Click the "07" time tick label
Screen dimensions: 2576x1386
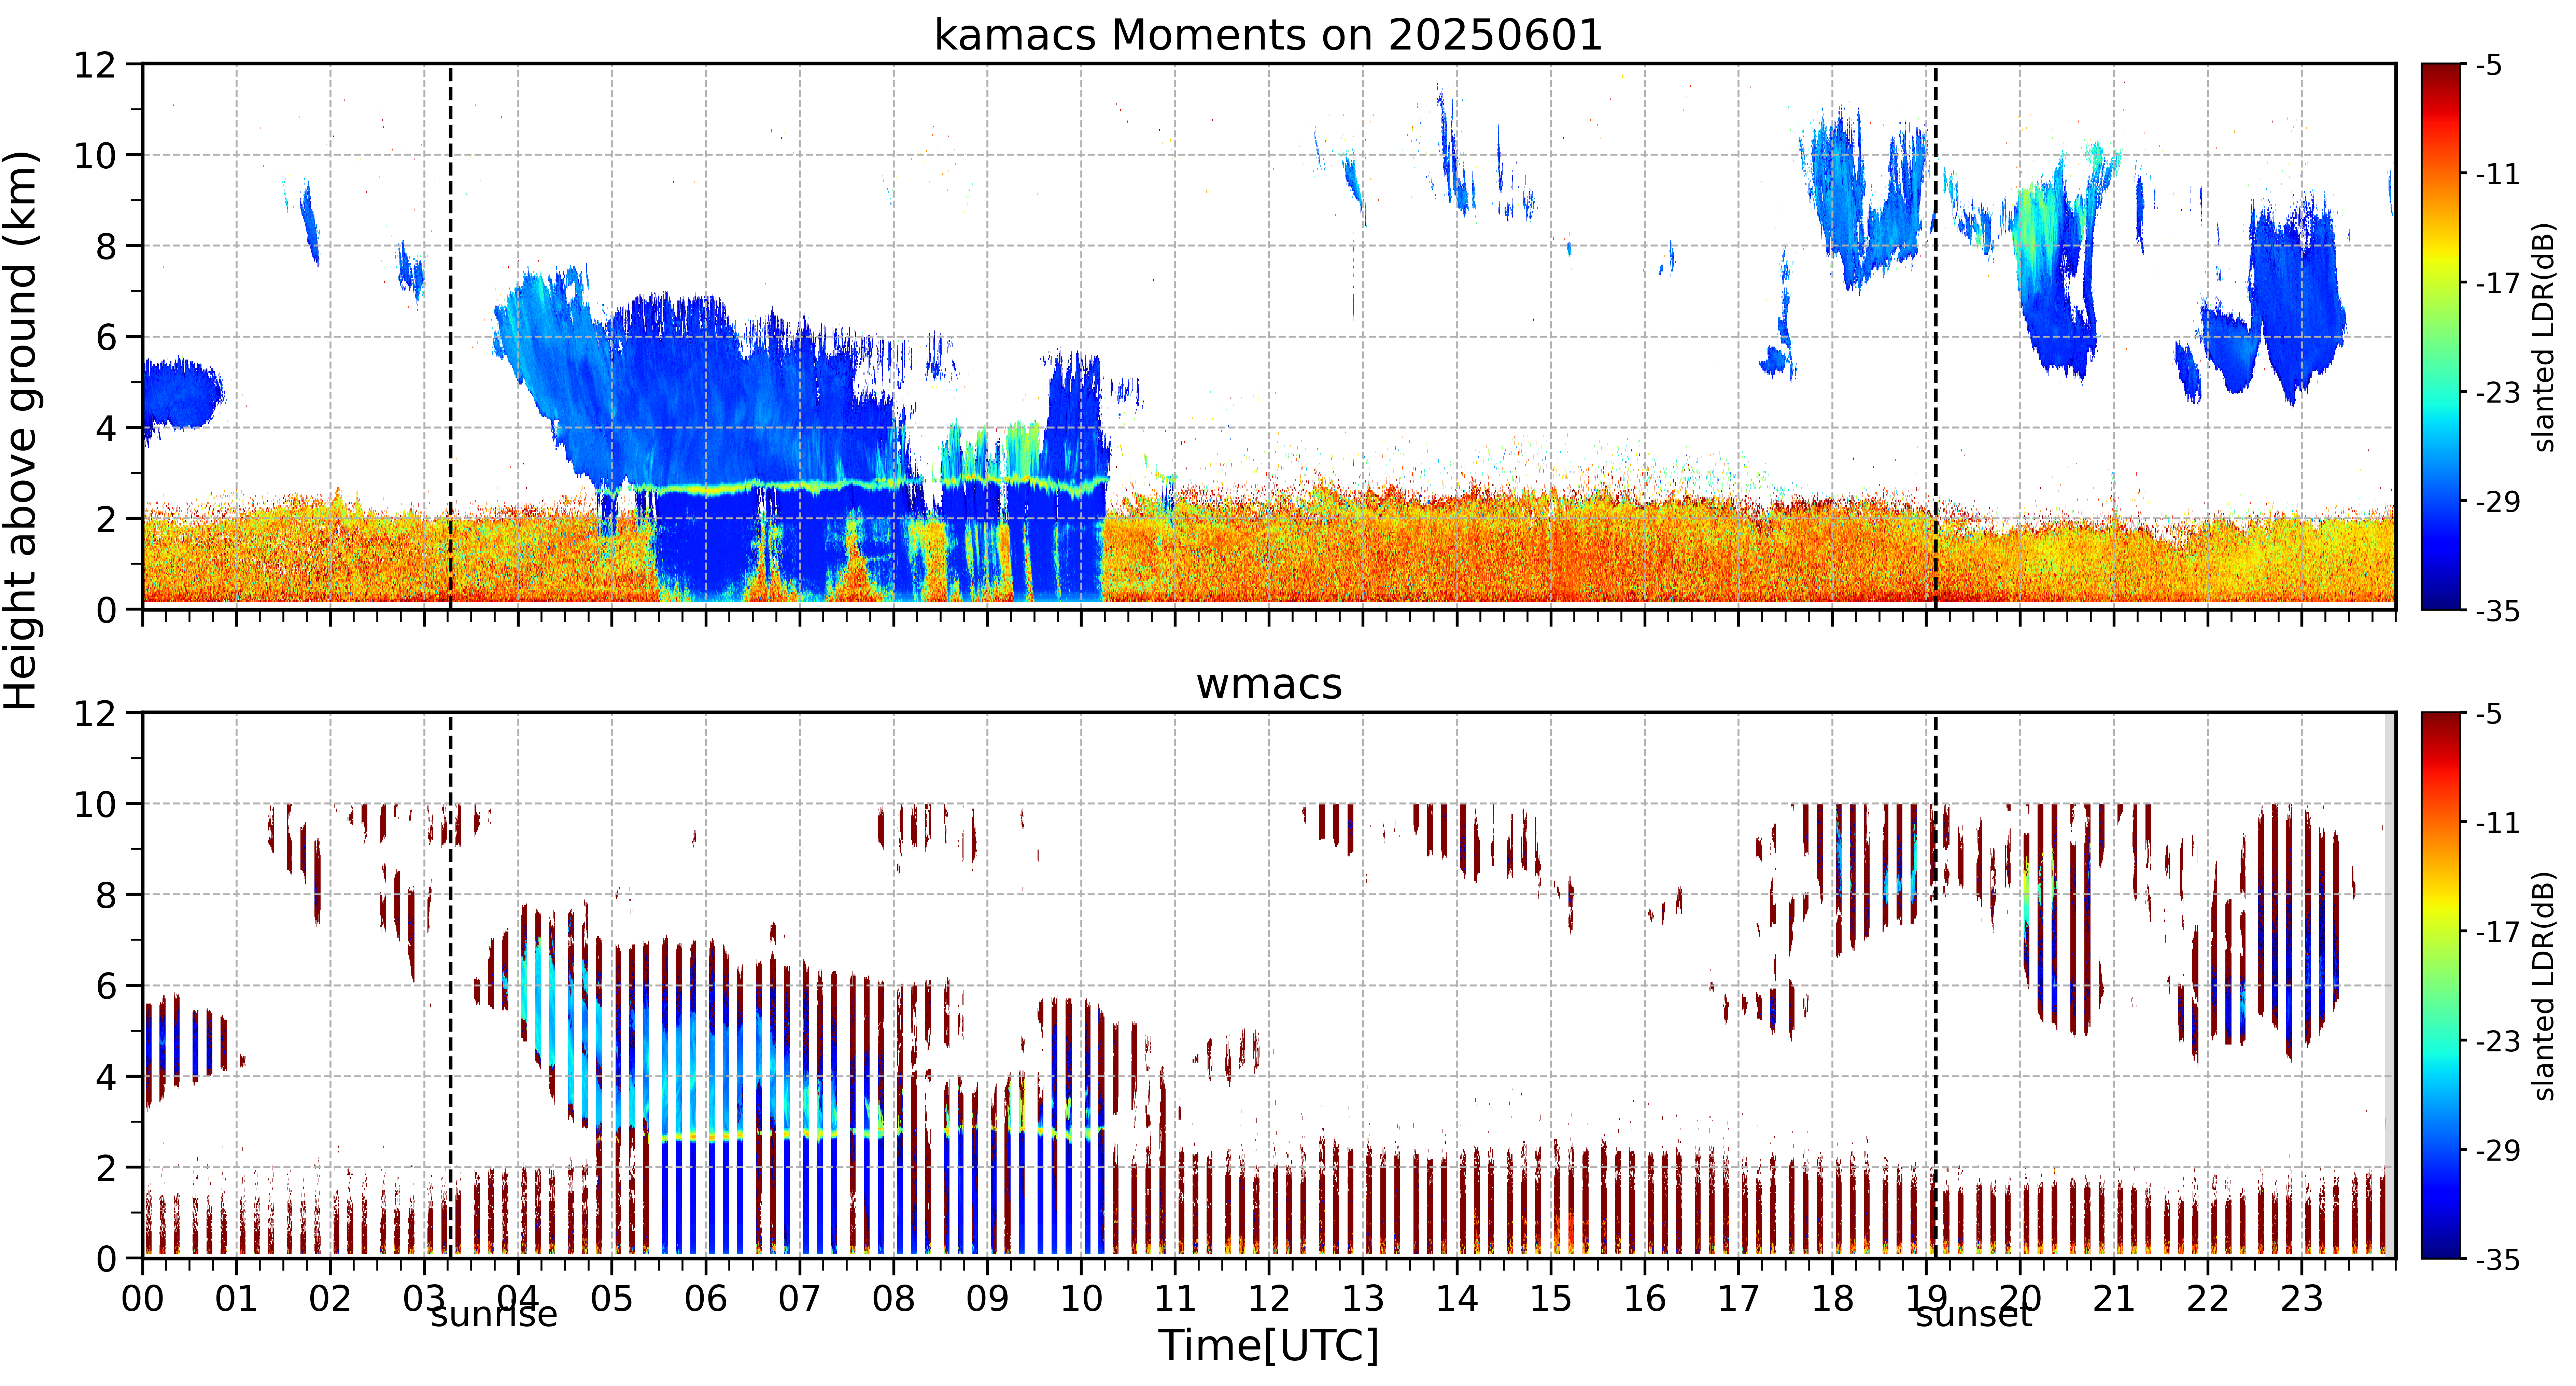coord(800,1299)
